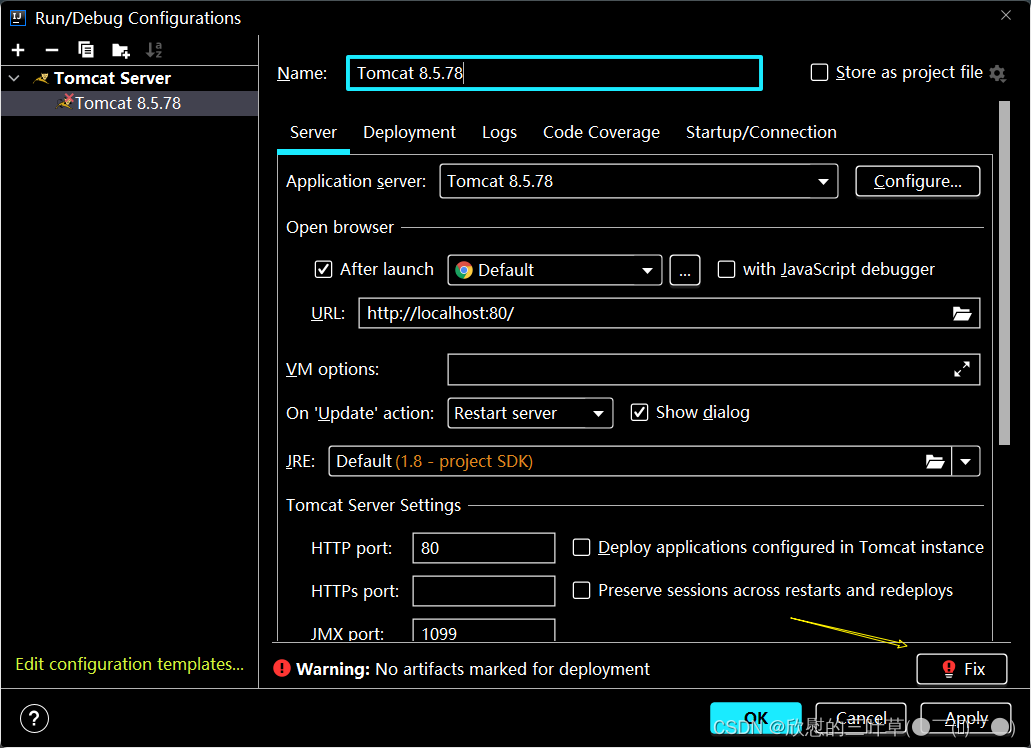Enable Preserve sessions across restarts and redeploys
The height and width of the screenshot is (748, 1031).
point(581,590)
